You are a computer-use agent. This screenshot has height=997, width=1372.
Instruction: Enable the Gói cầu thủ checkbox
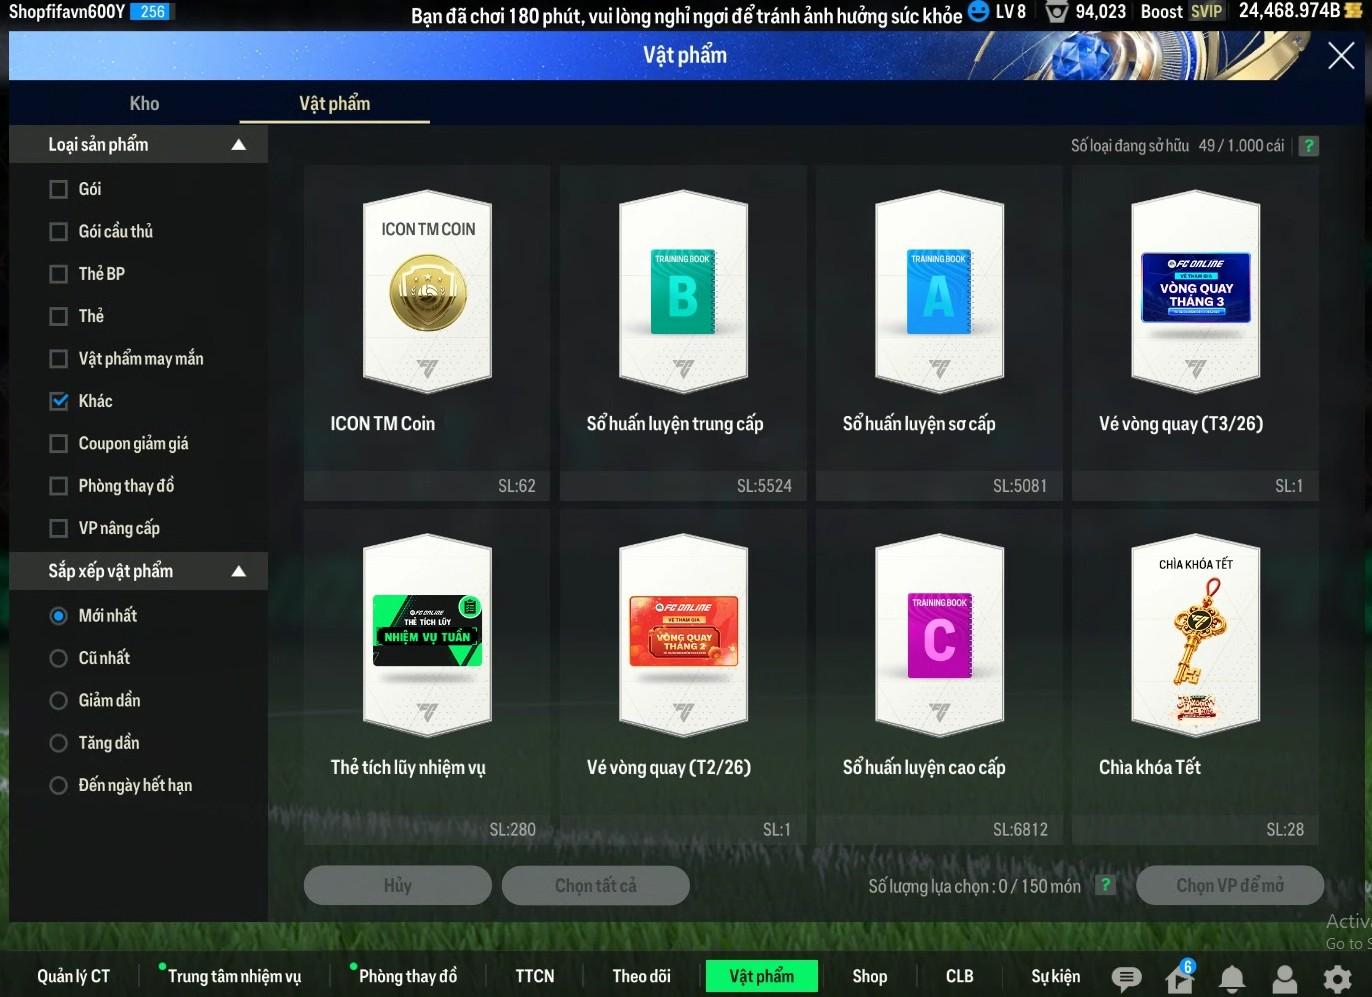click(59, 232)
